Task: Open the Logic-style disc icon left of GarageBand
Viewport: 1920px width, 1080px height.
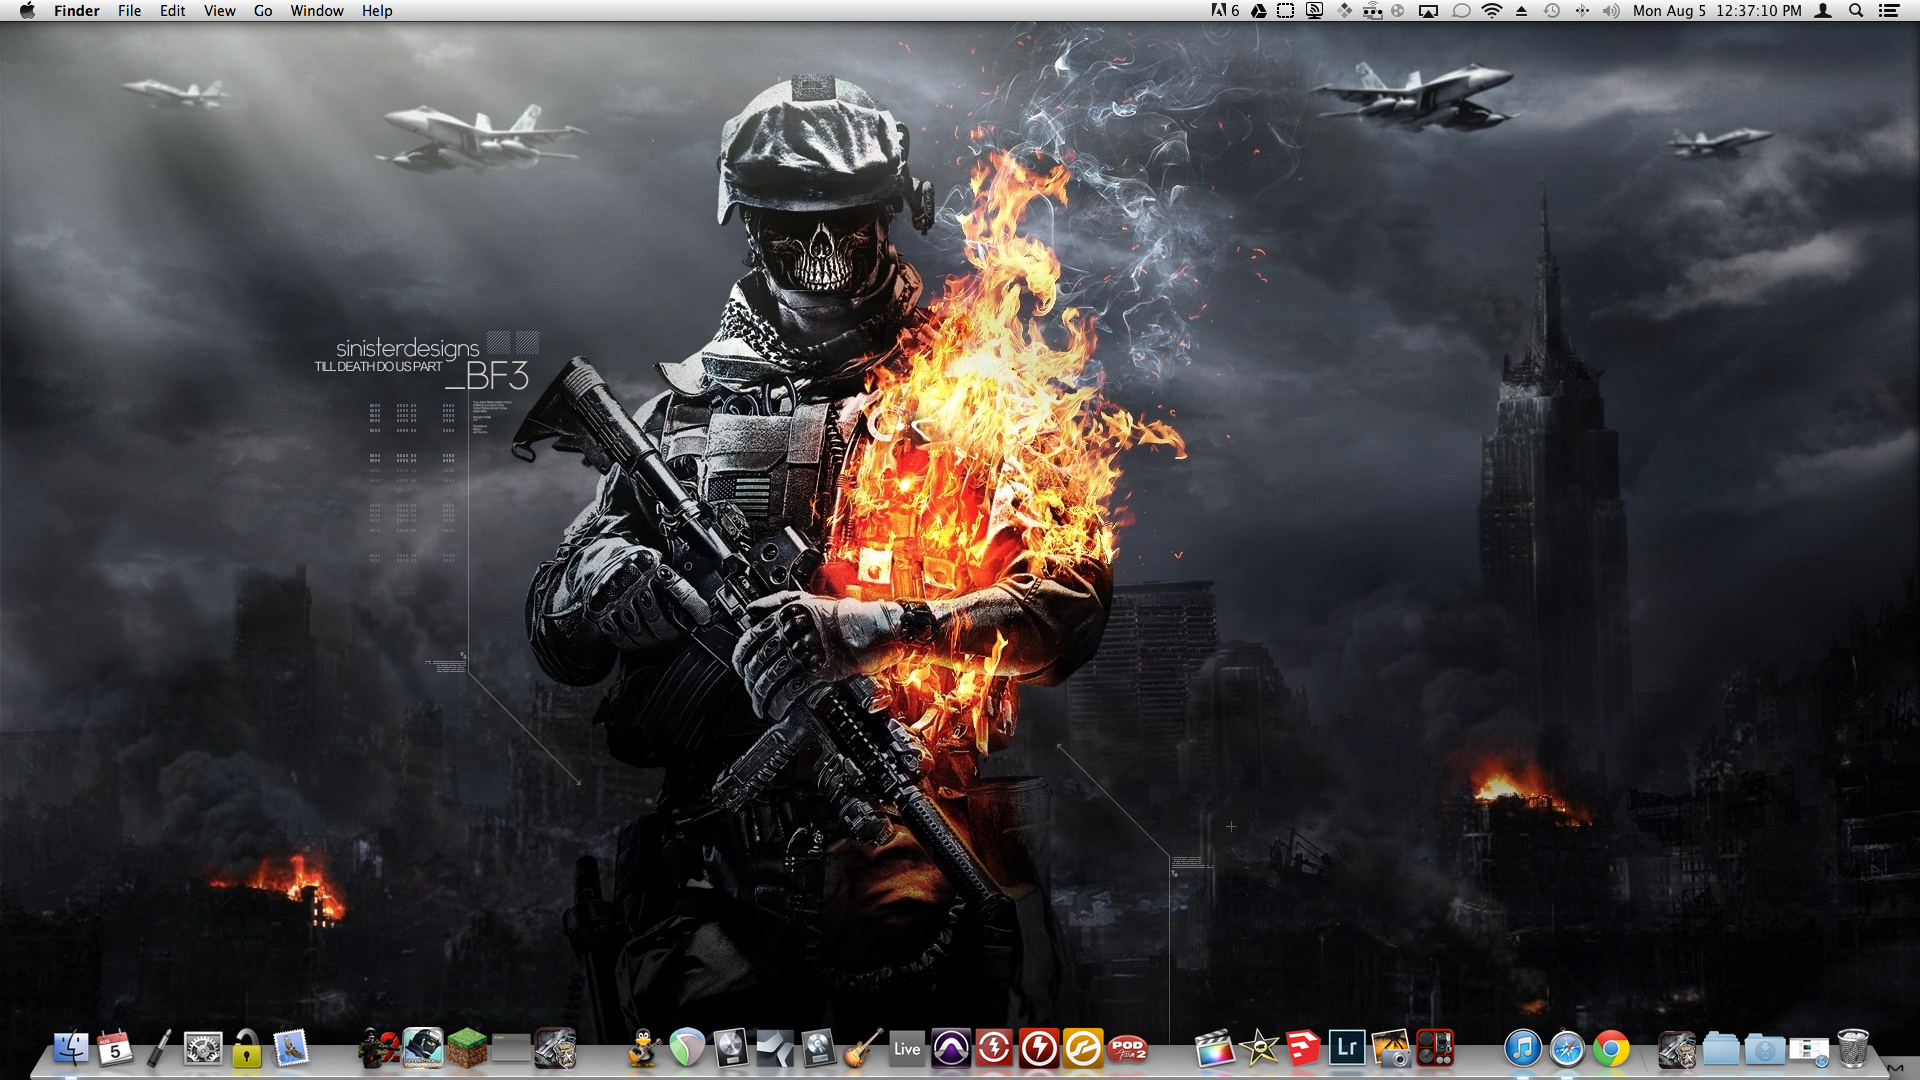Action: pos(819,1049)
